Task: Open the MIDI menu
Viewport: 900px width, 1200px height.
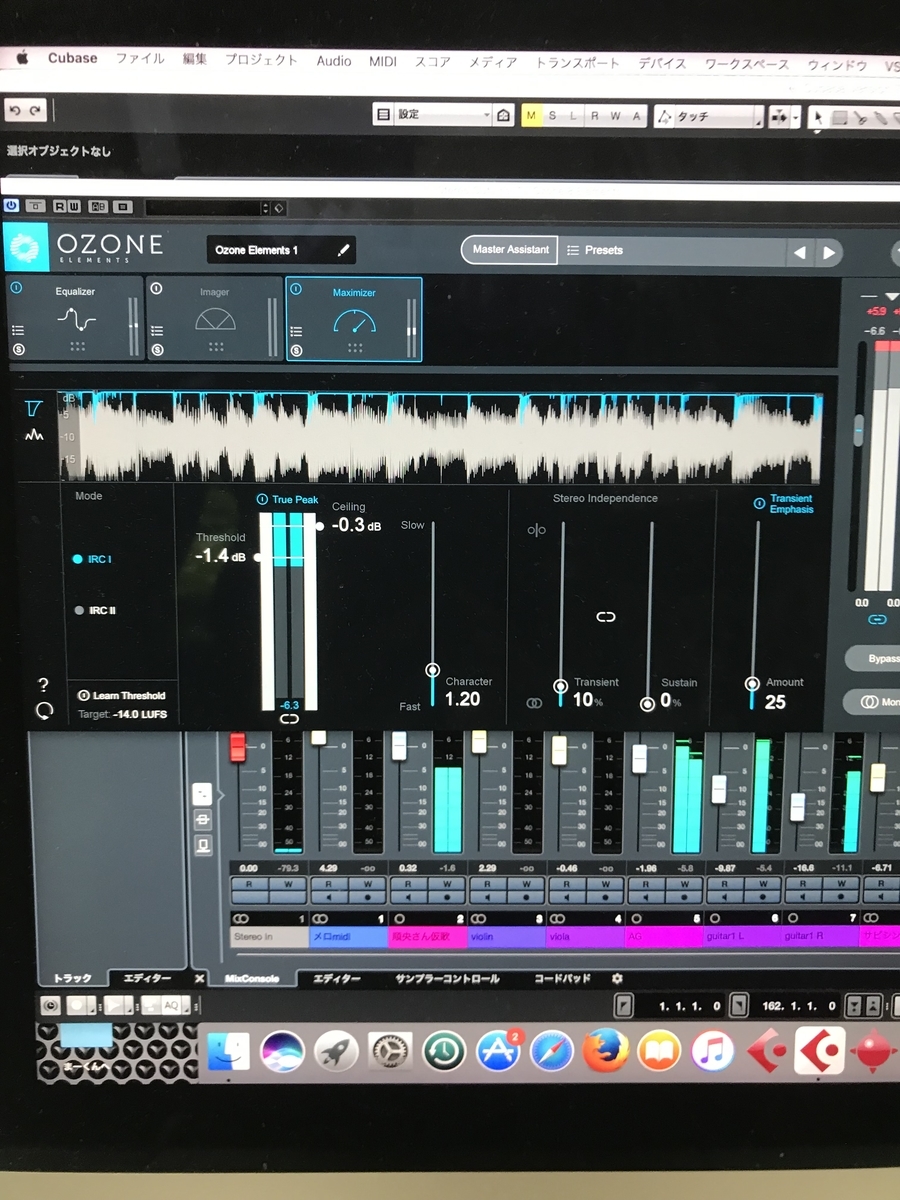Action: (x=383, y=61)
